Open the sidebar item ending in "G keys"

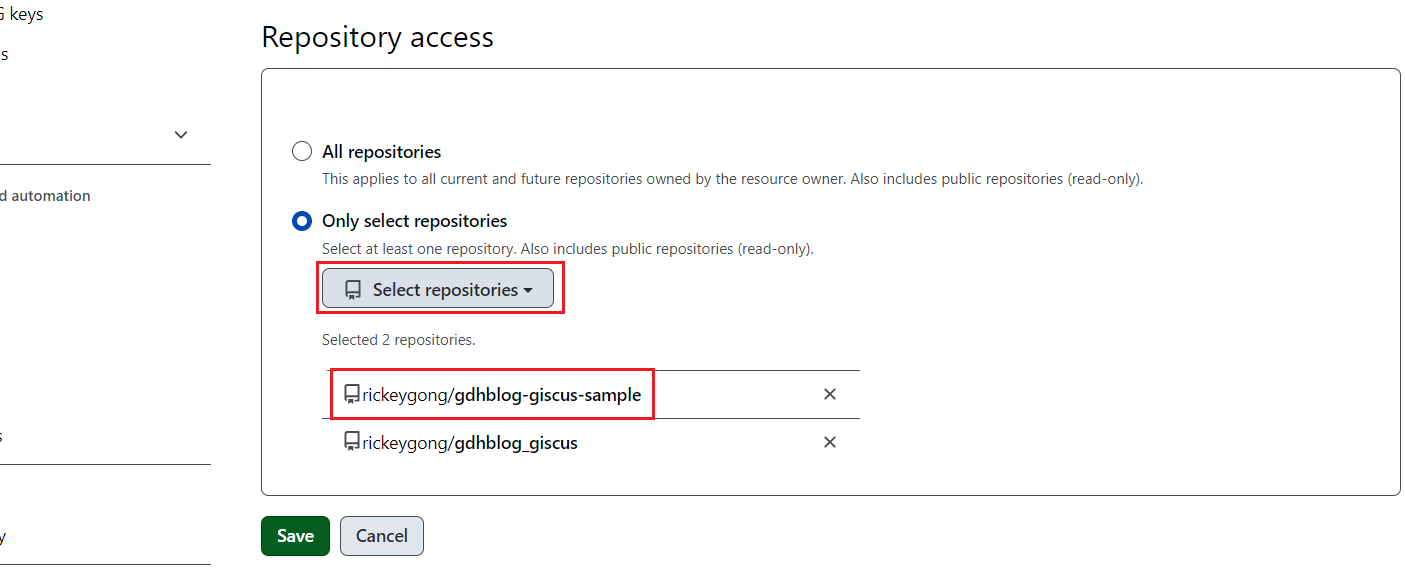pos(20,15)
